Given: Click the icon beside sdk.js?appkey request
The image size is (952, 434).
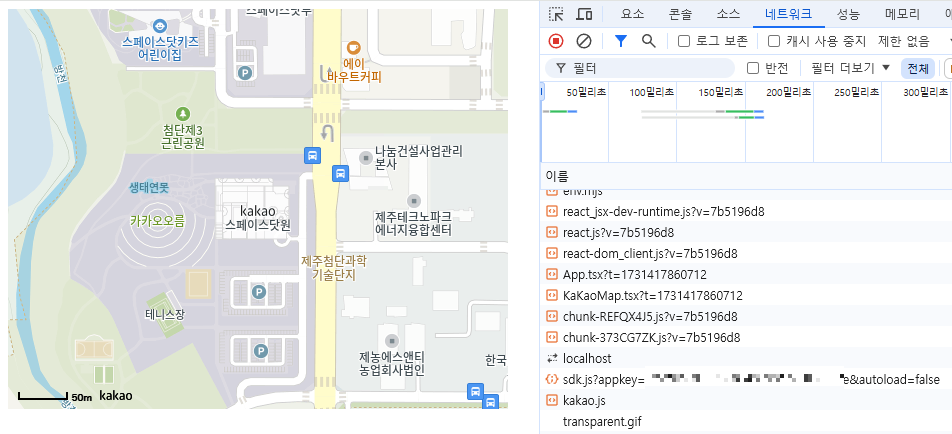Looking at the screenshot, I should click(551, 379).
